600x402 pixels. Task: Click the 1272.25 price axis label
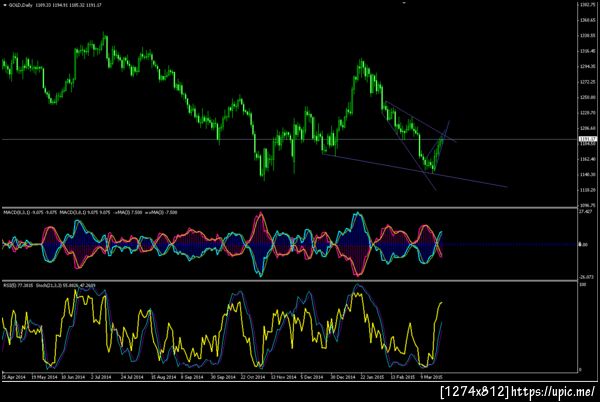588,82
